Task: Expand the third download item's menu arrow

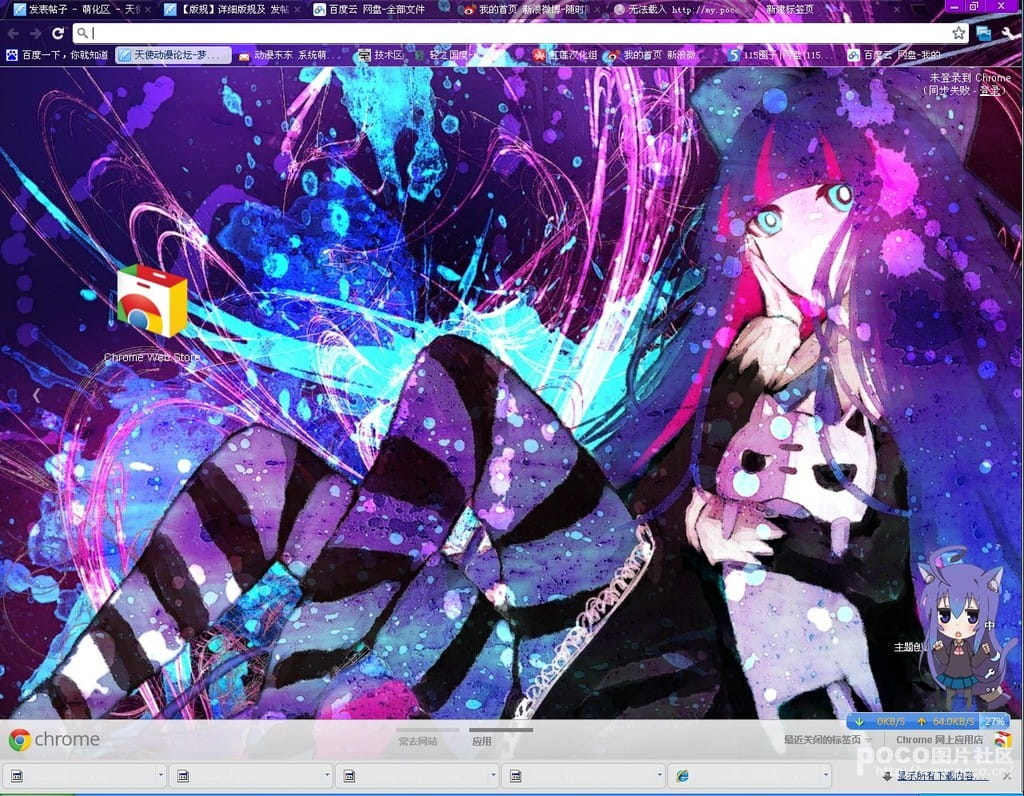Action: click(494, 776)
